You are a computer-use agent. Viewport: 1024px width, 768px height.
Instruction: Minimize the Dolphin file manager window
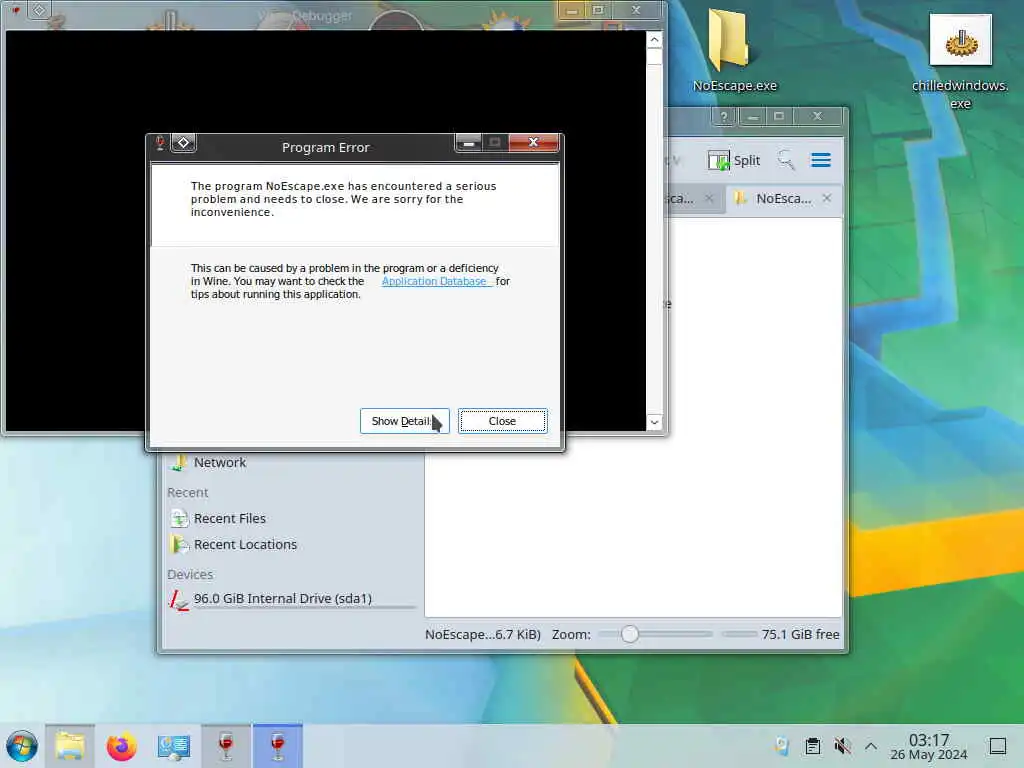pos(752,117)
